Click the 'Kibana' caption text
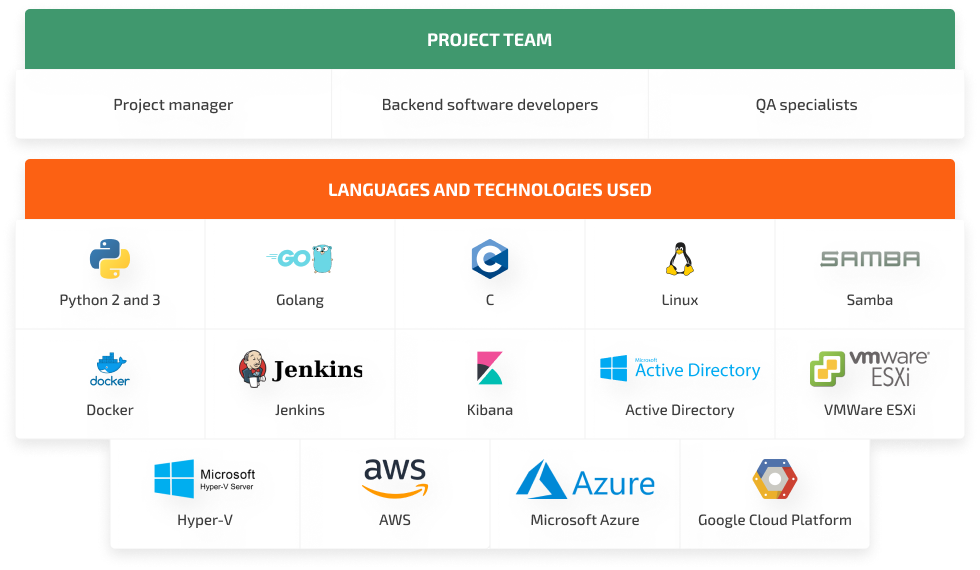 coord(490,410)
